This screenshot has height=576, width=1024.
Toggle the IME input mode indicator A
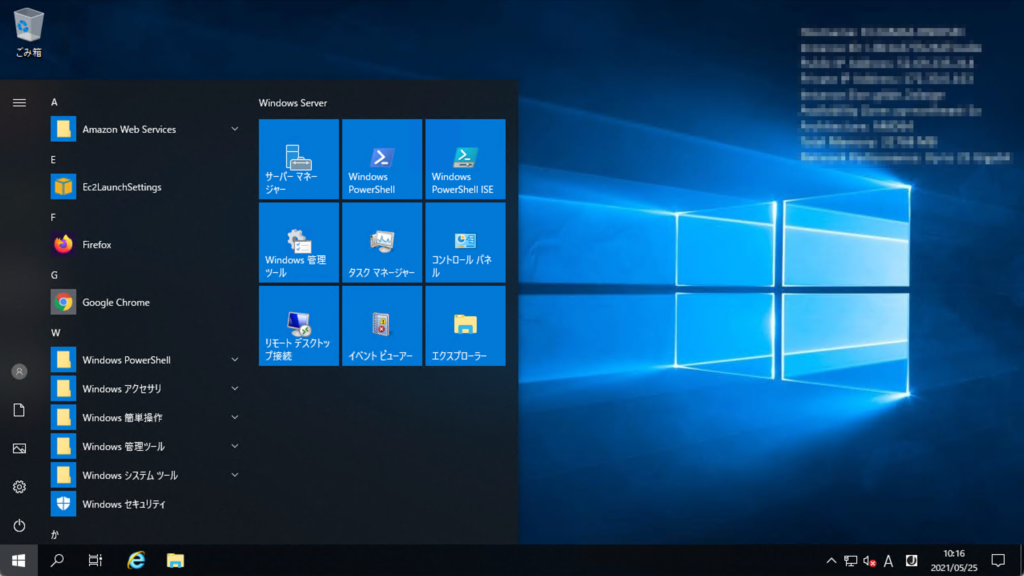tap(888, 560)
